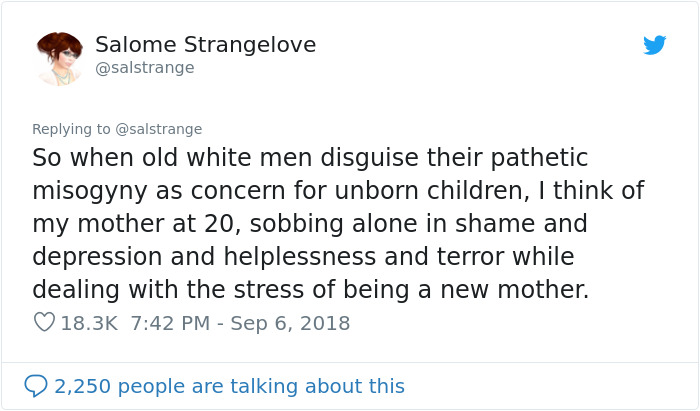The width and height of the screenshot is (700, 411).
Task: Click the word 'Strangelove' in the name
Action: 250,45
